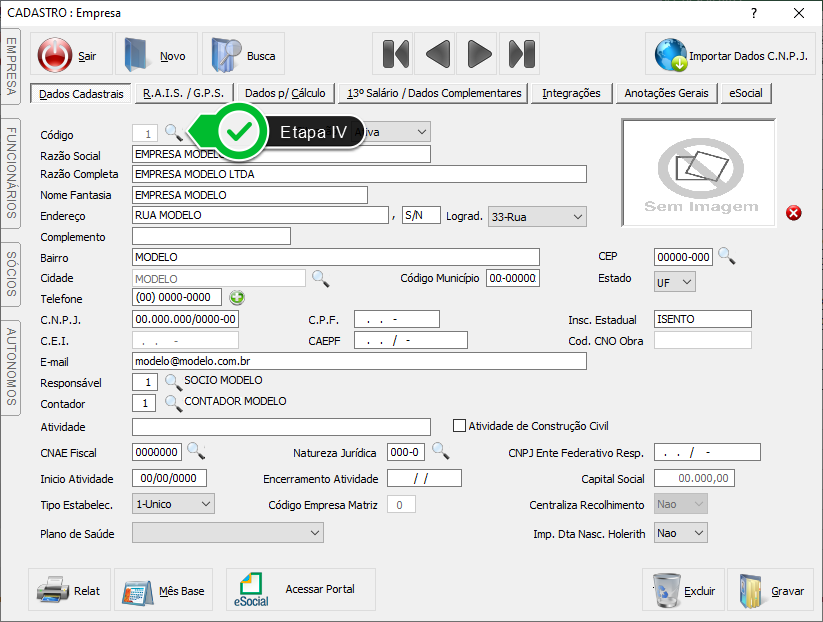Click the Gravar save button

point(770,590)
